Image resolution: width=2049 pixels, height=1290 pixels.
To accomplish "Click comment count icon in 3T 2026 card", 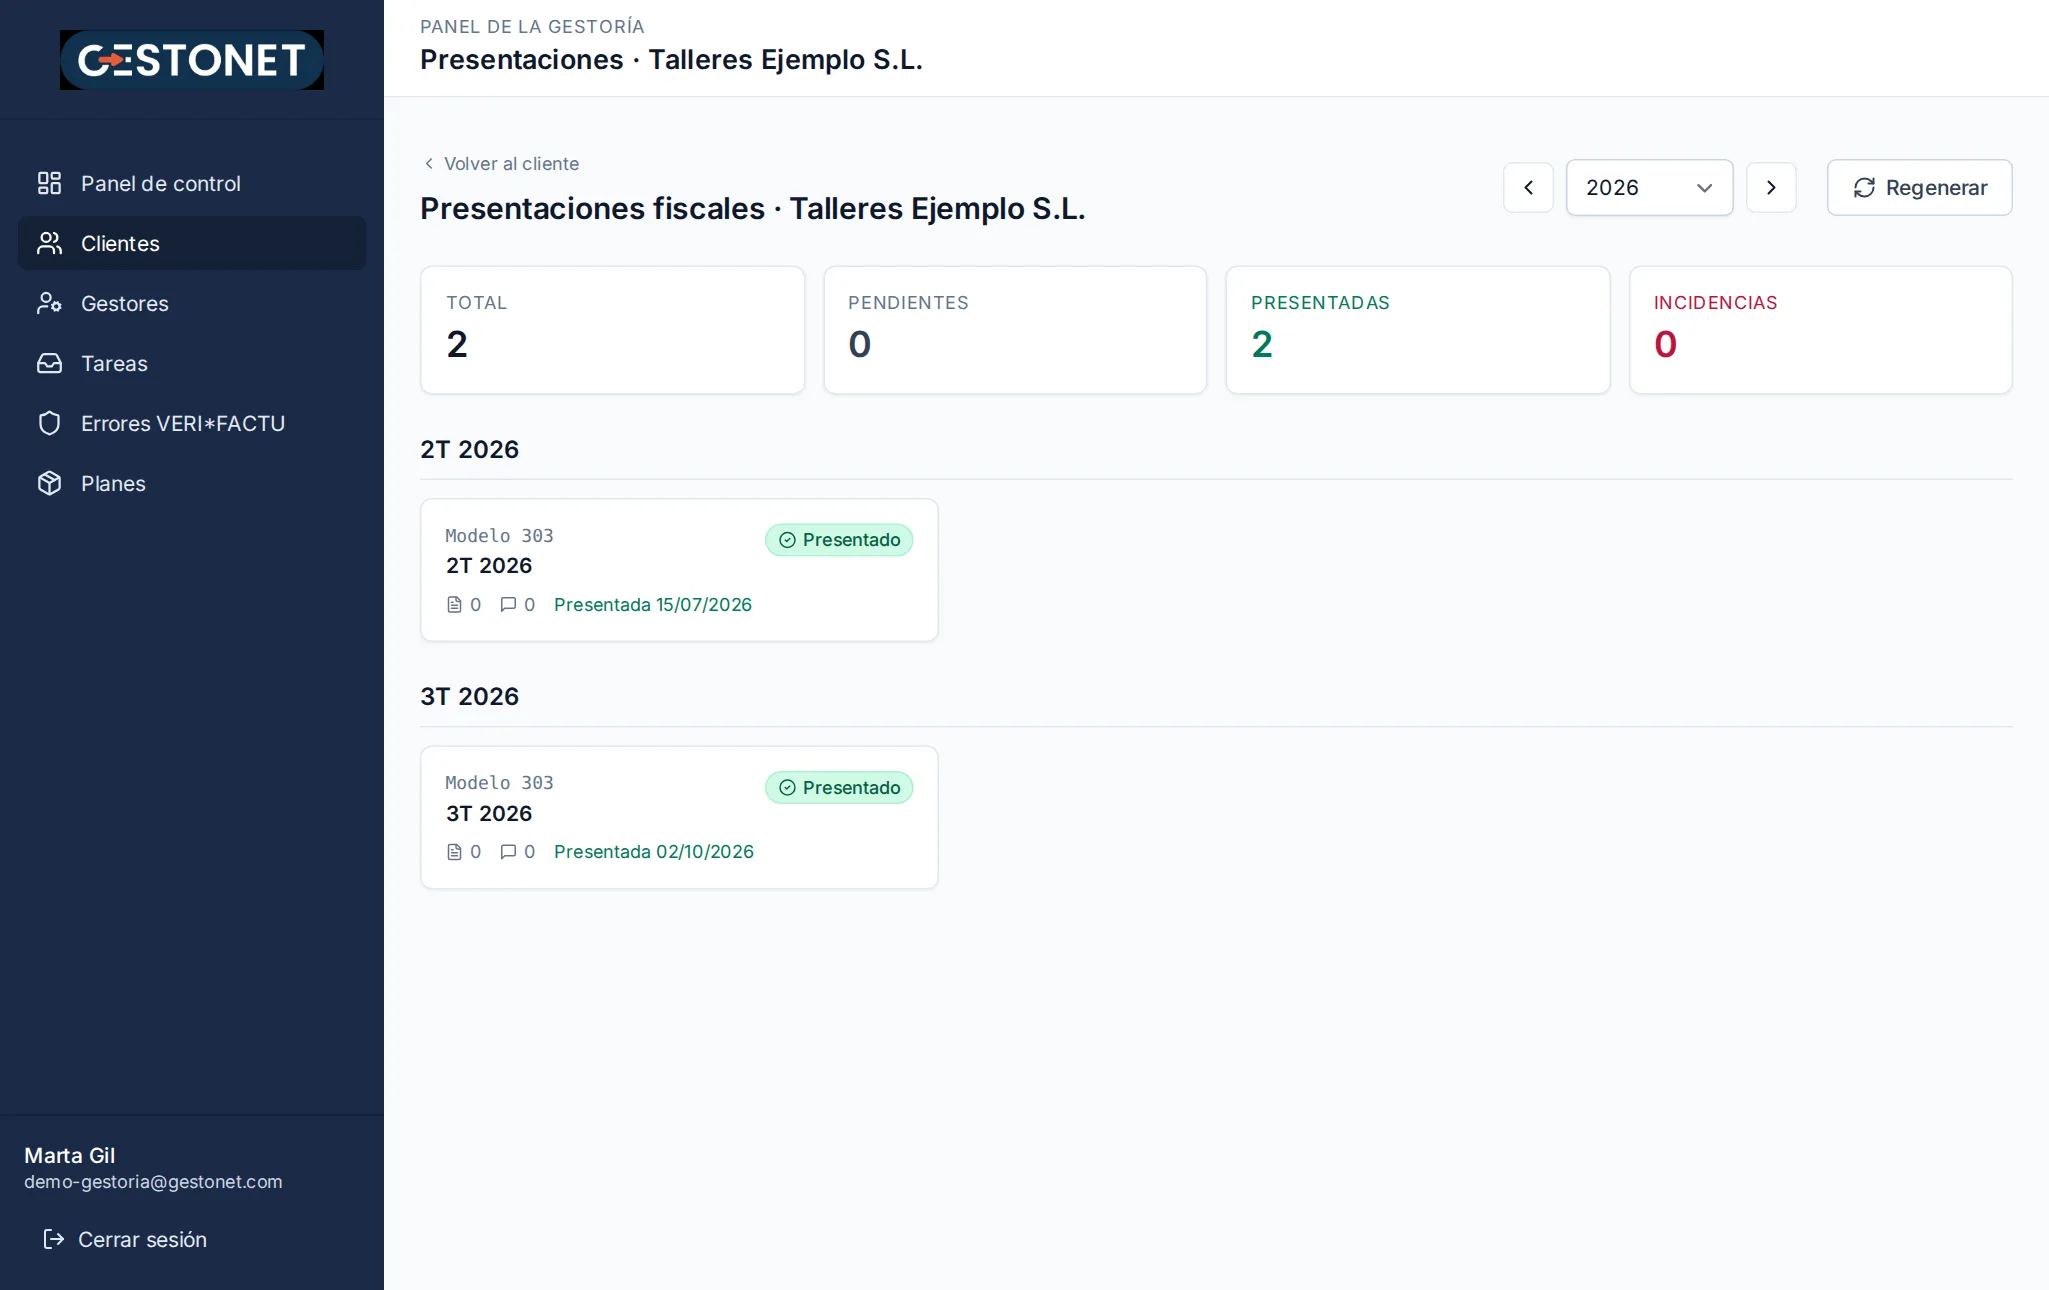I will click(x=508, y=852).
